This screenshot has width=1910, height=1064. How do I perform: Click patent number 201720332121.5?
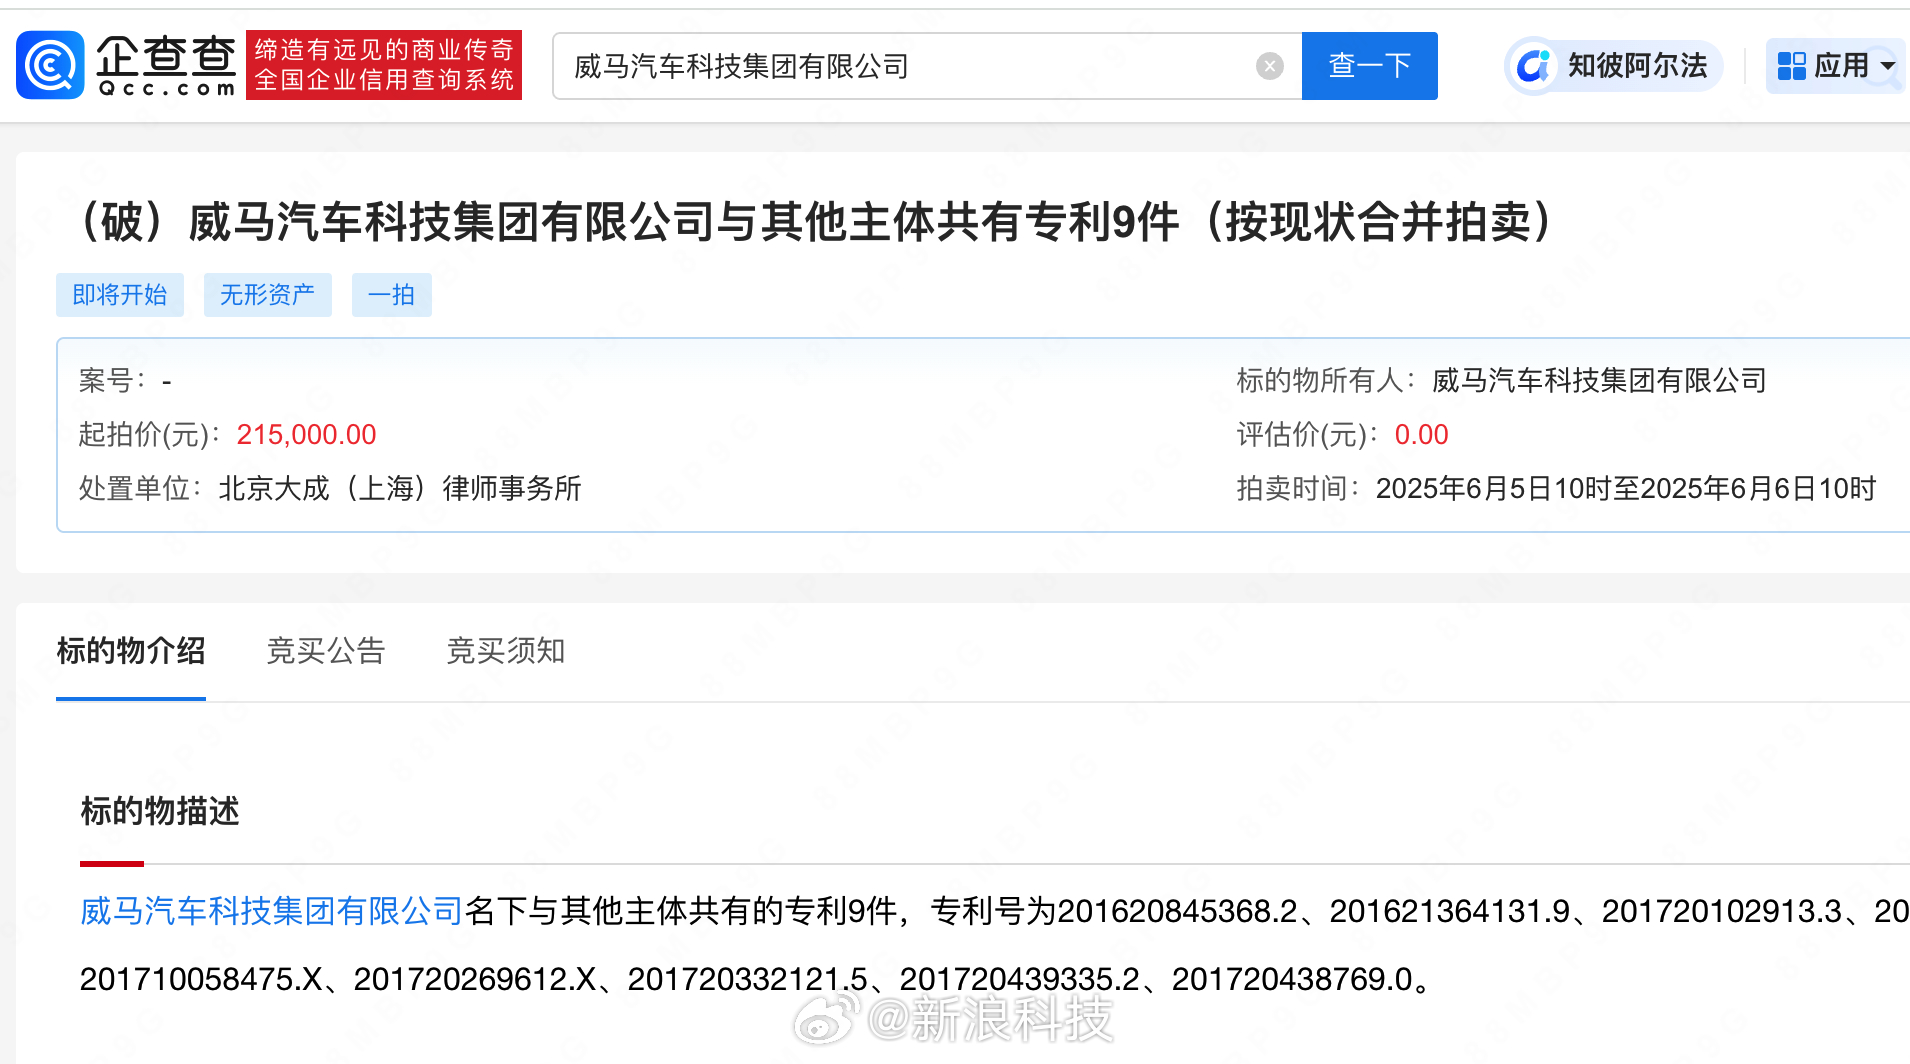click(748, 979)
